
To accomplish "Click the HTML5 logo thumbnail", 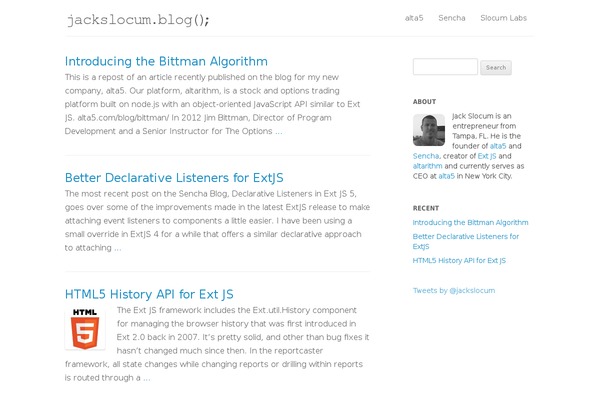I will point(85,328).
